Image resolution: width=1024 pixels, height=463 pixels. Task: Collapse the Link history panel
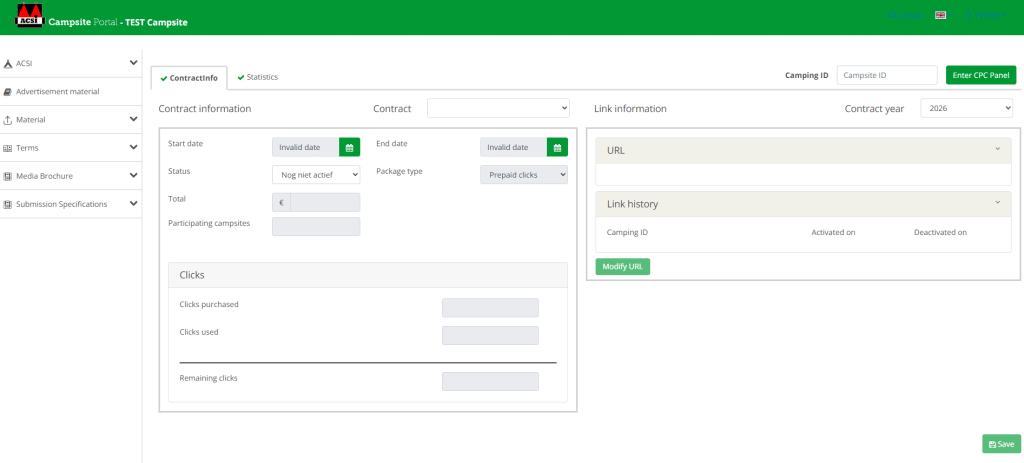(x=997, y=203)
